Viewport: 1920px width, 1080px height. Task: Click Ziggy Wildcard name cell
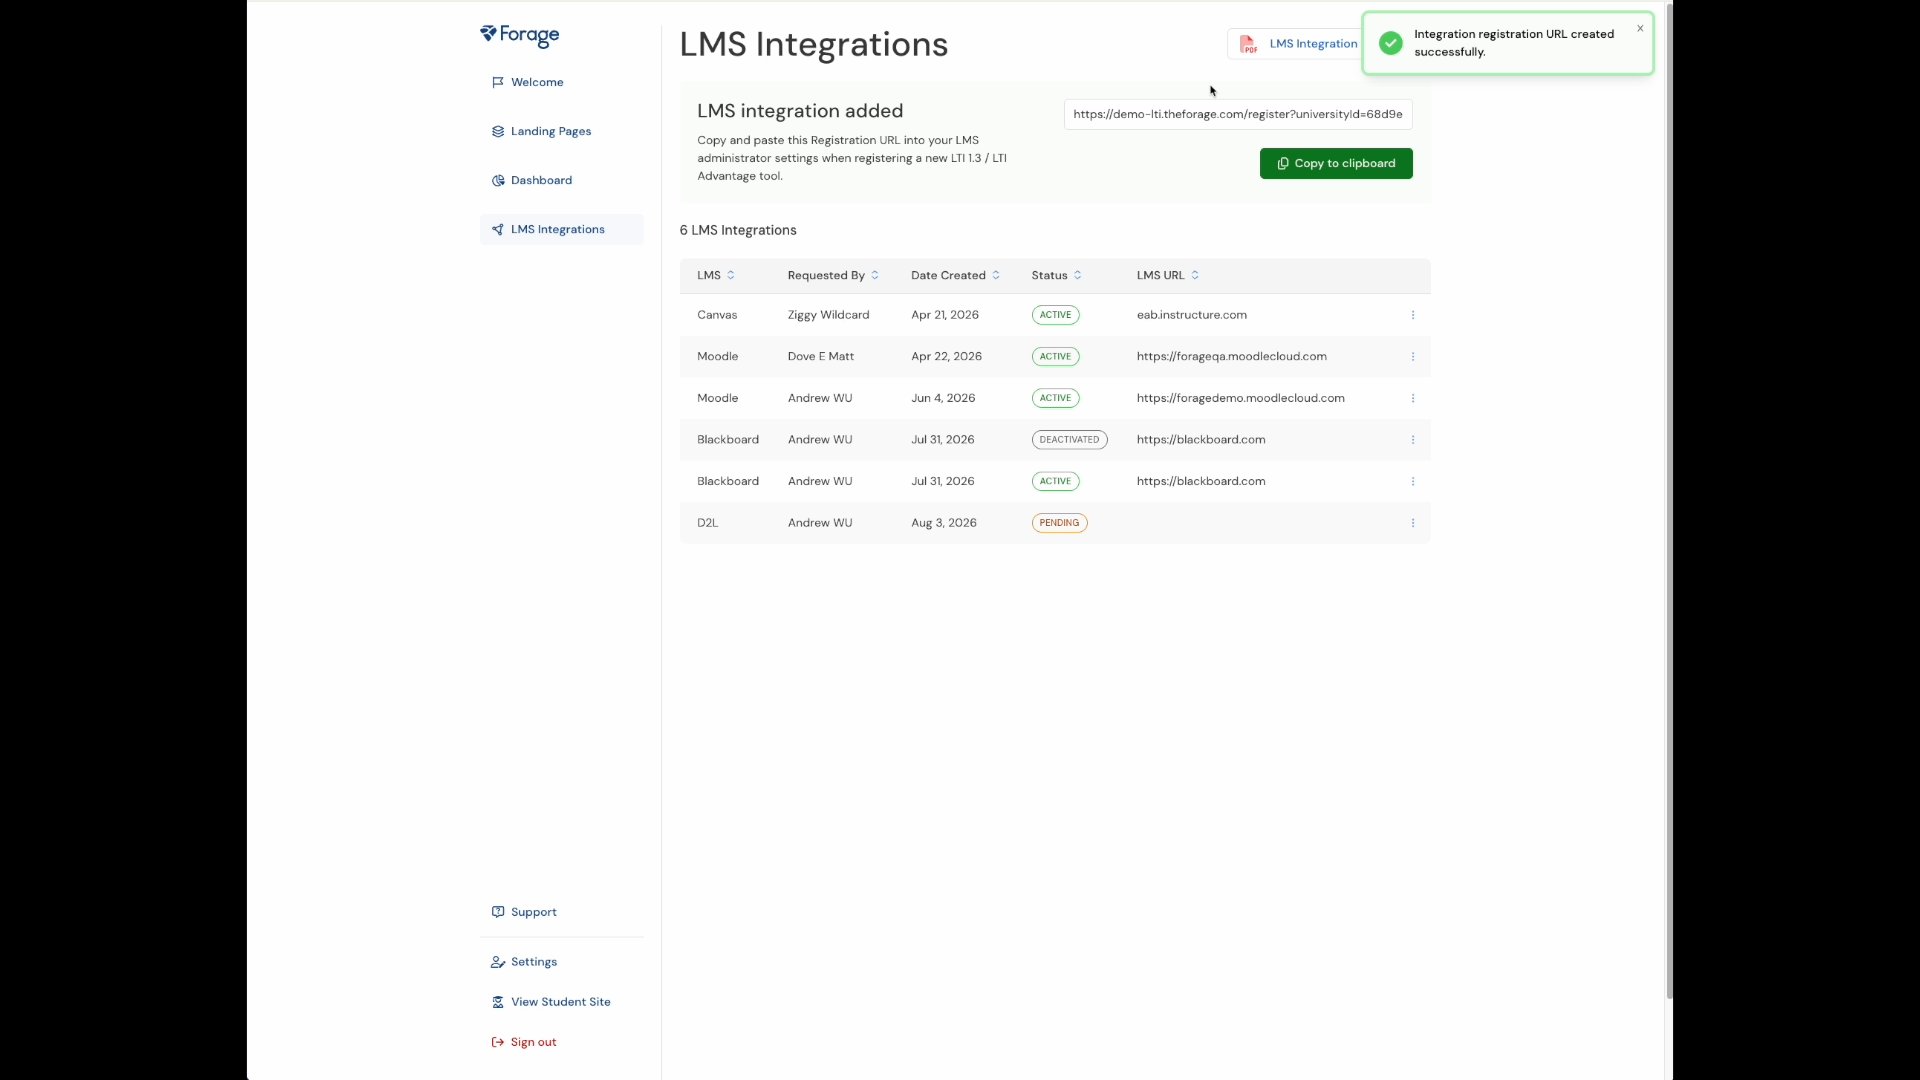(828, 315)
